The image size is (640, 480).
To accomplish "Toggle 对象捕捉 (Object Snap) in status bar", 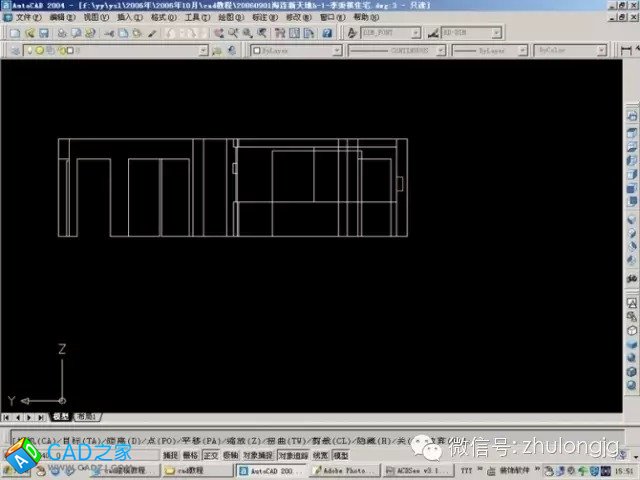I will 258,455.
